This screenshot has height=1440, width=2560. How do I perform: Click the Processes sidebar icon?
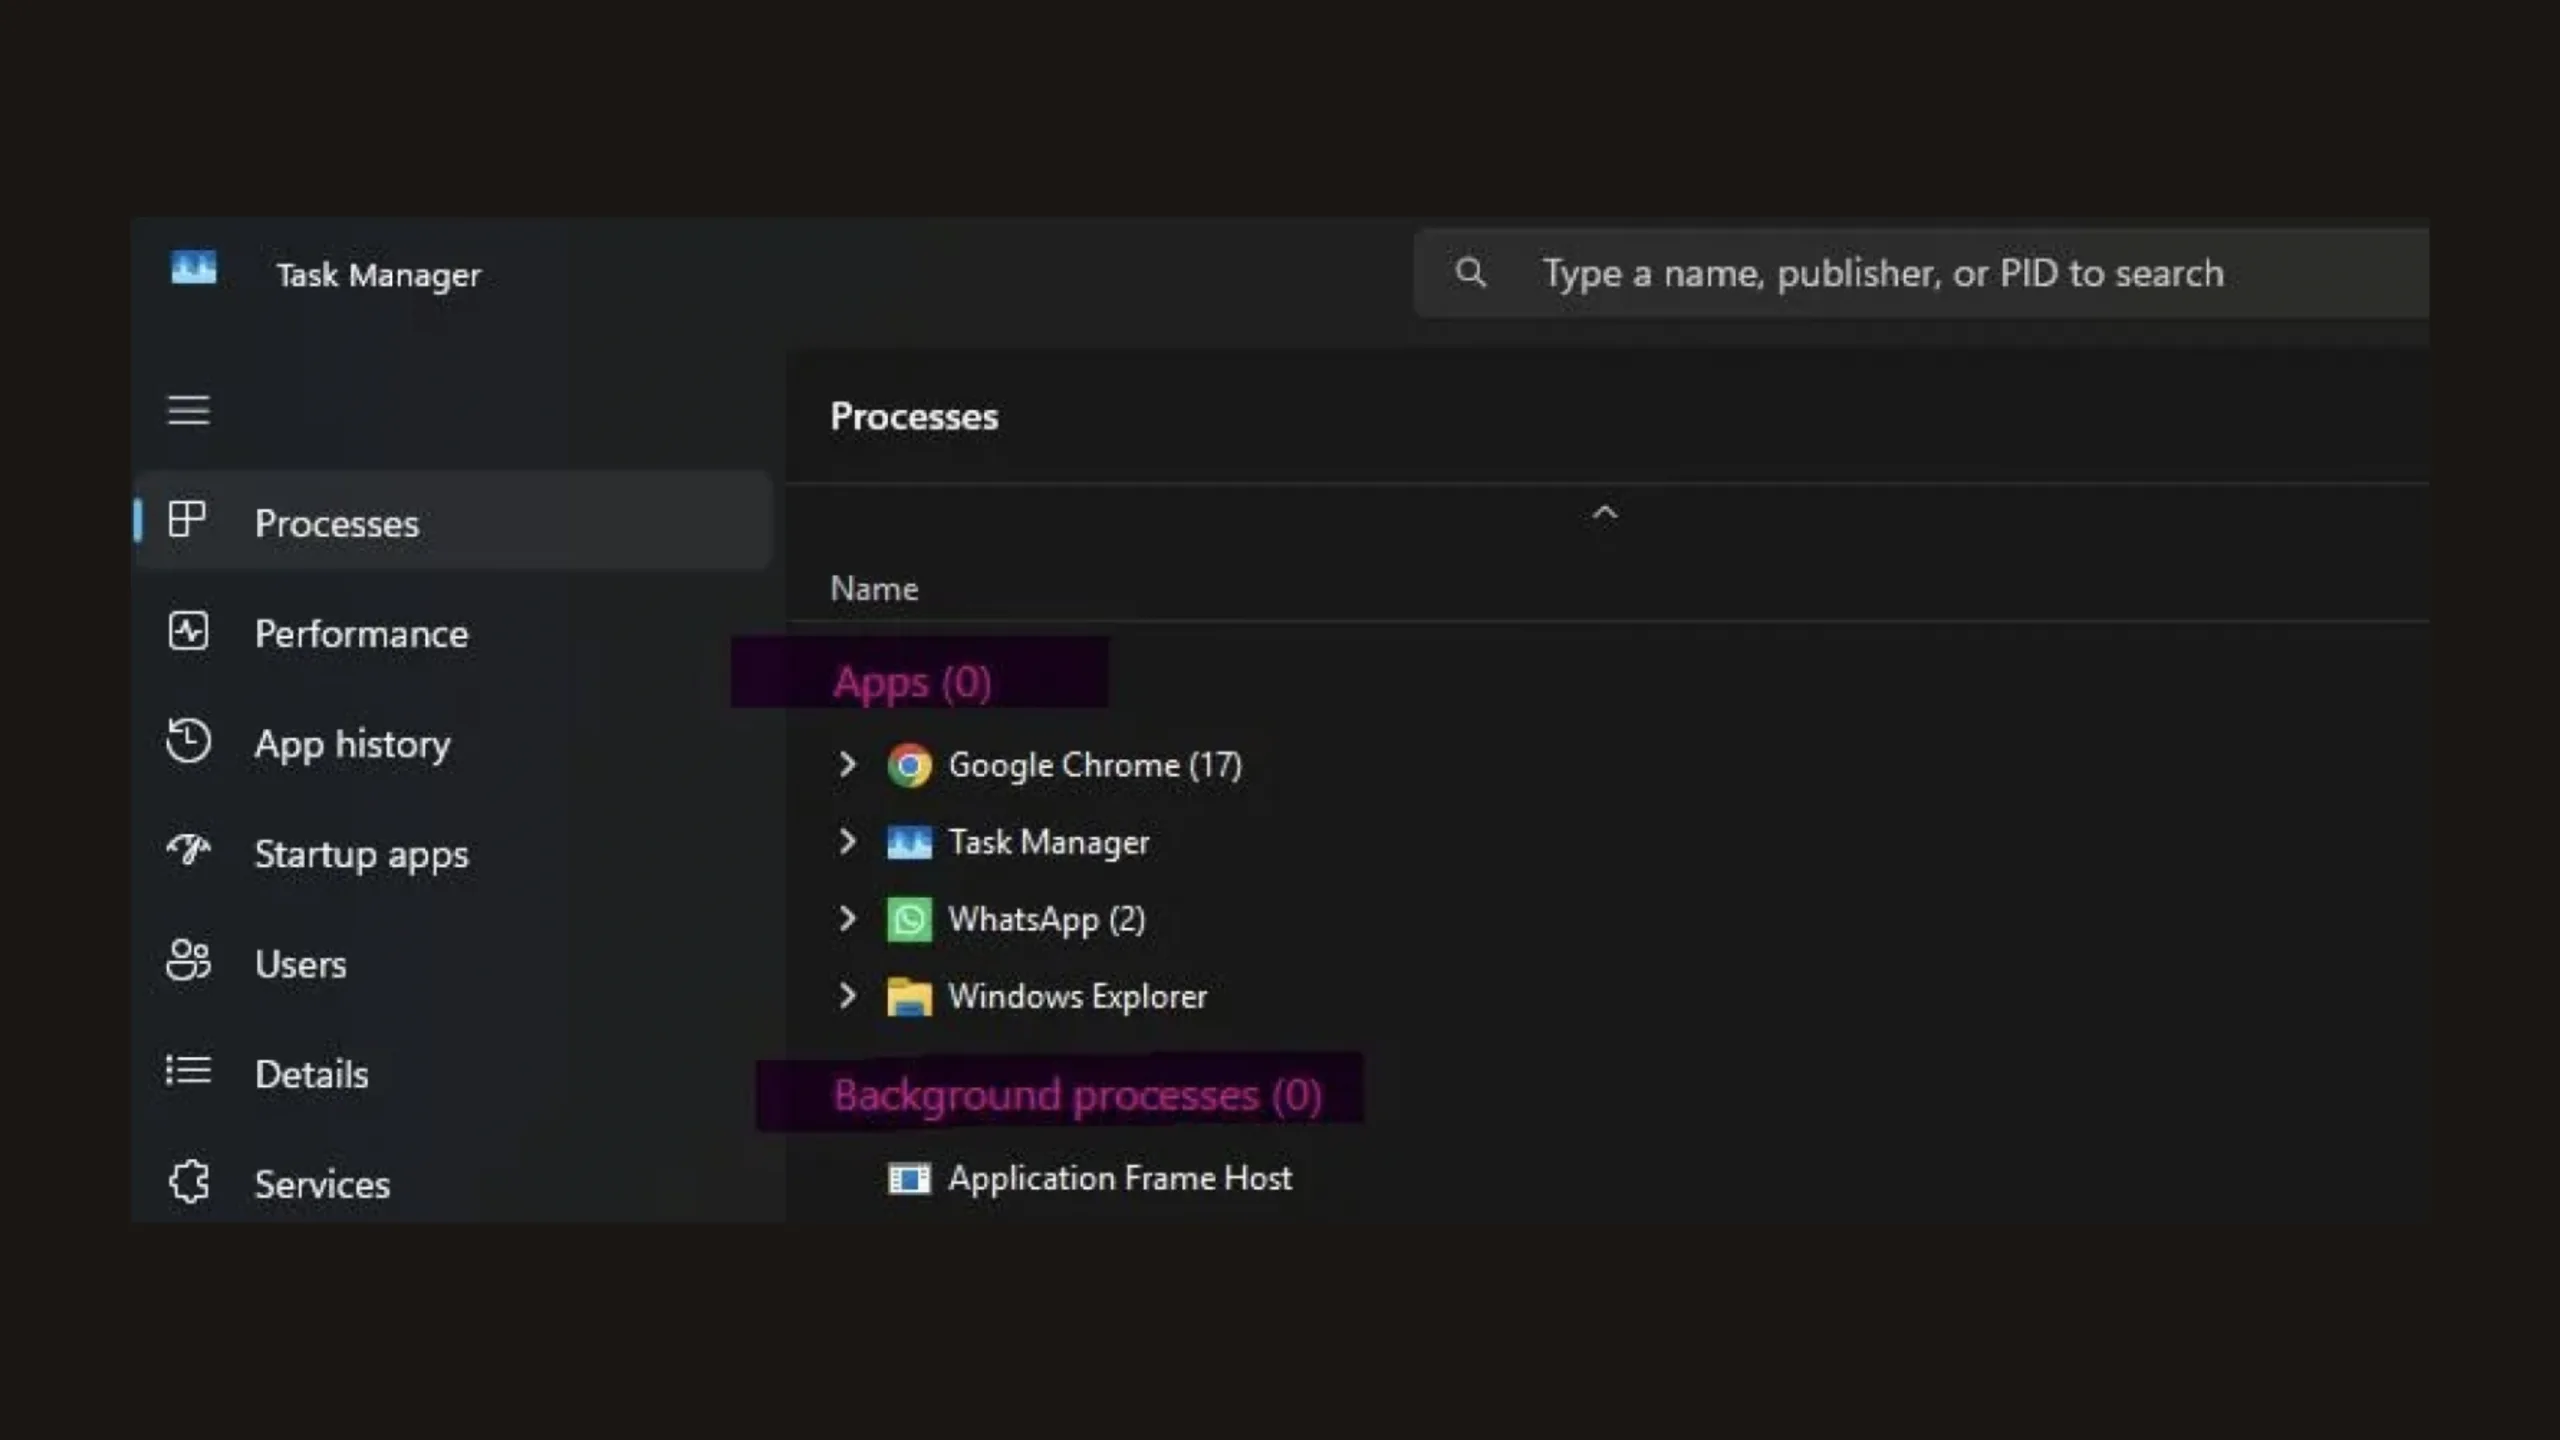(x=187, y=520)
